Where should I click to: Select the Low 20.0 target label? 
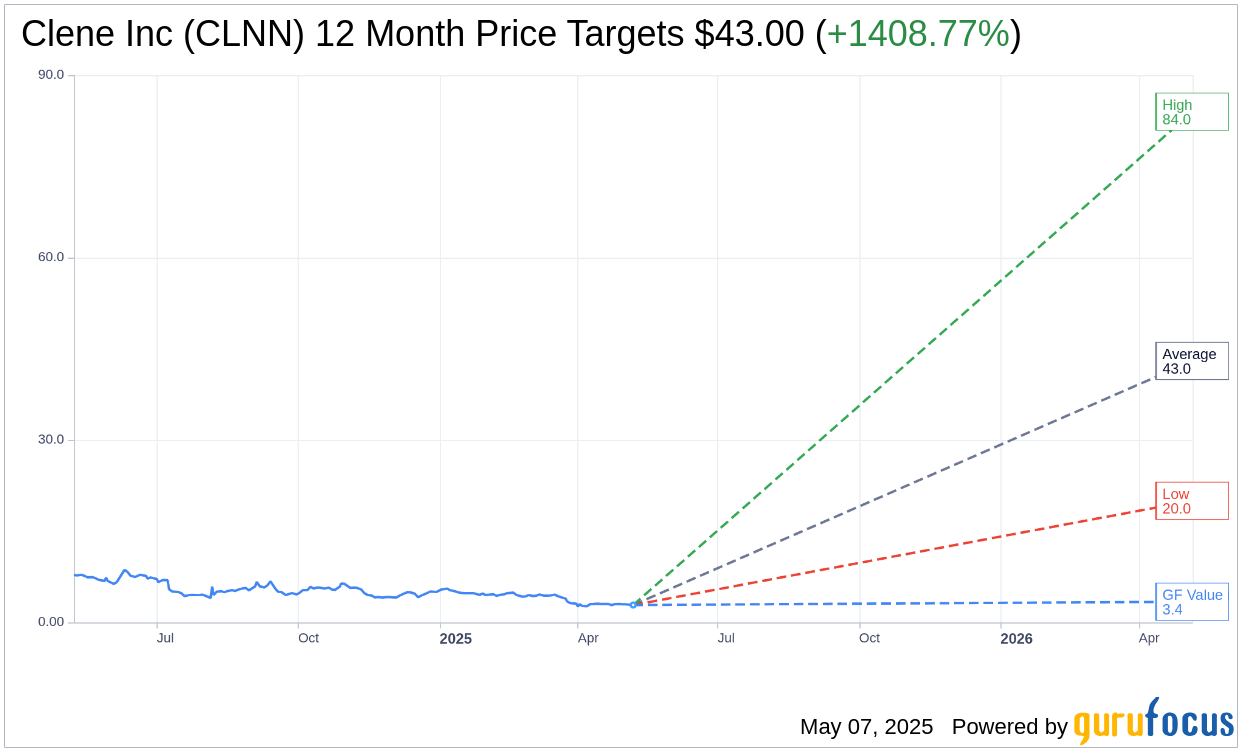tap(1191, 501)
